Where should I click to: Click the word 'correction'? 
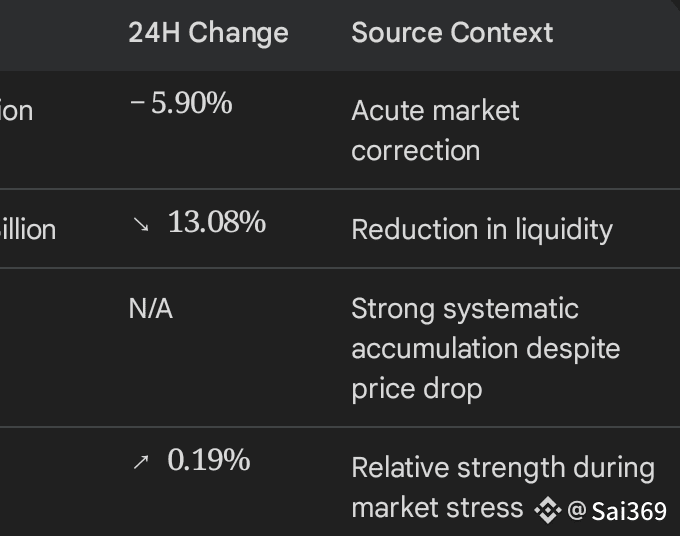[x=415, y=150]
